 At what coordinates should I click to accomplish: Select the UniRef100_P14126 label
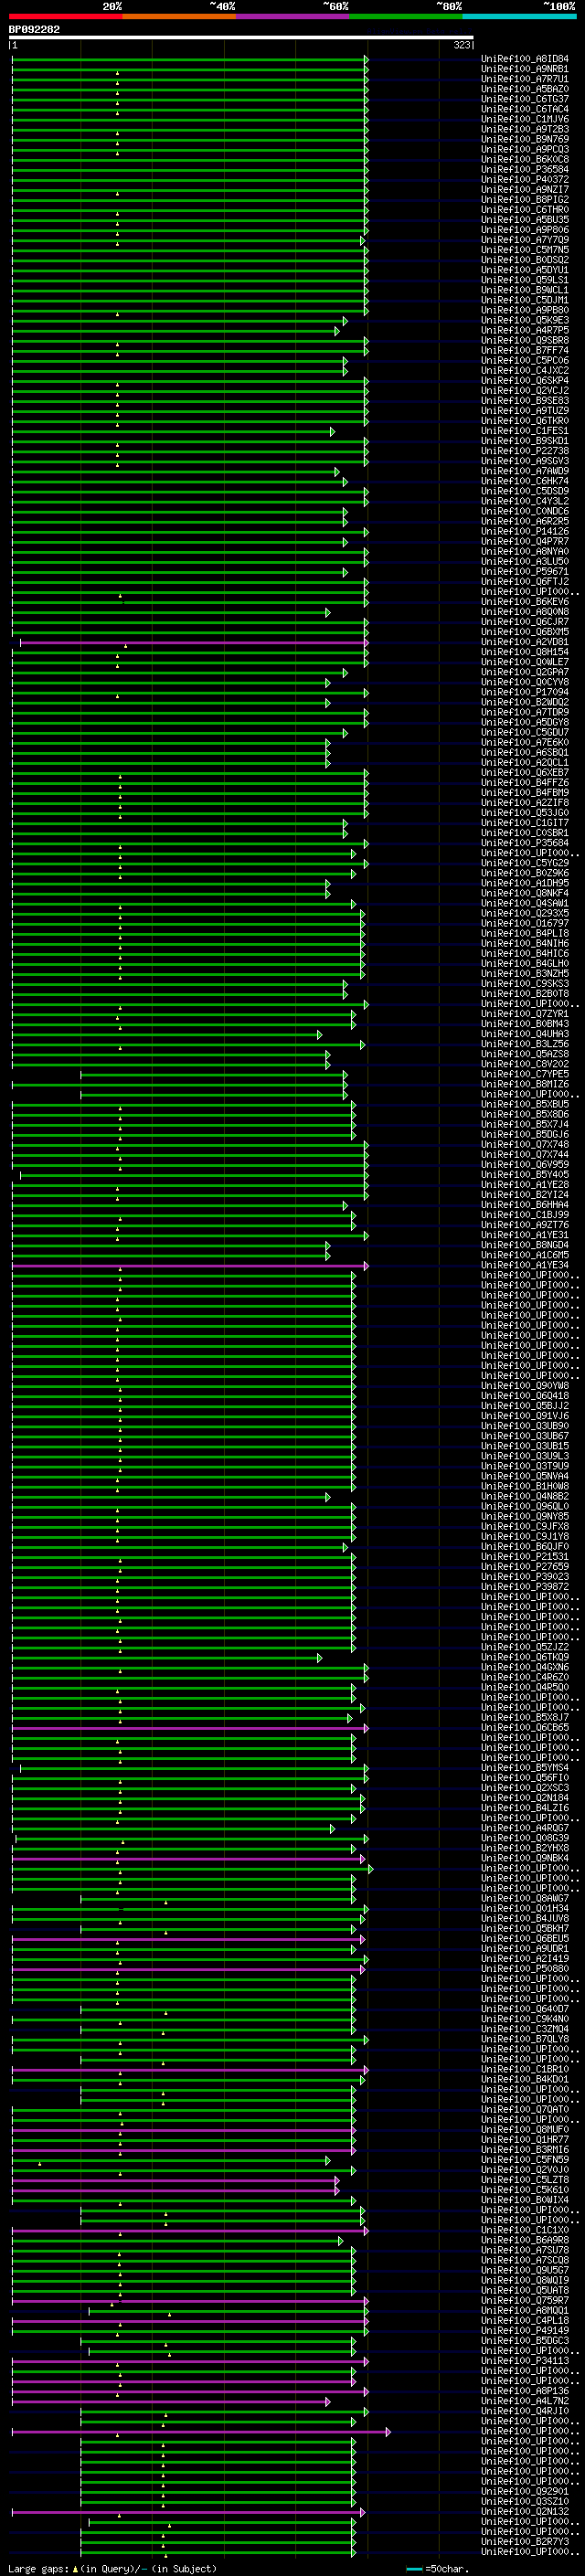(x=525, y=532)
